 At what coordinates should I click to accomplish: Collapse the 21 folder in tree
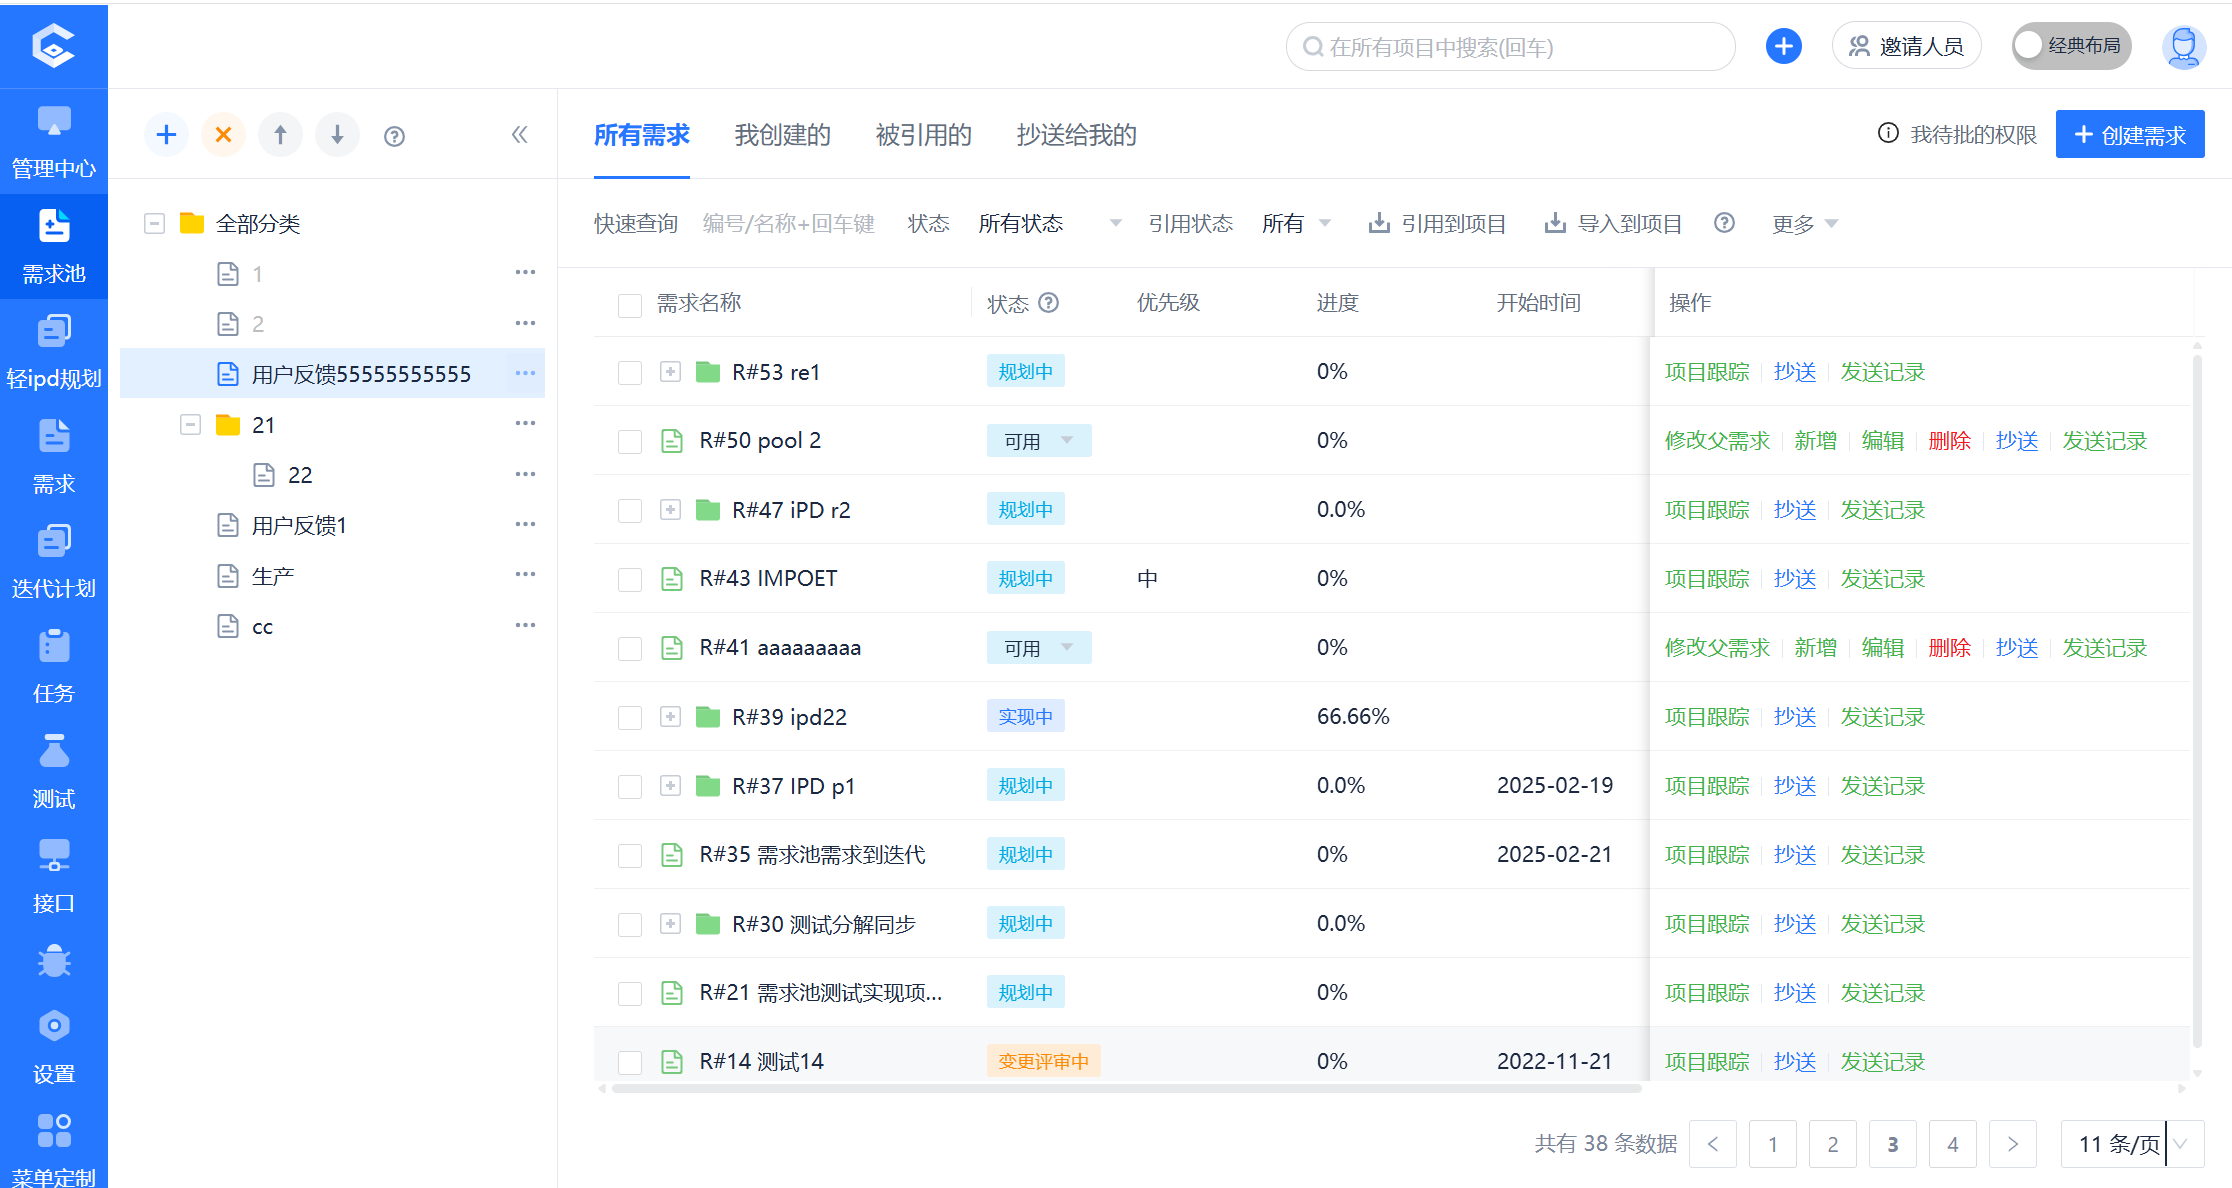[x=190, y=425]
